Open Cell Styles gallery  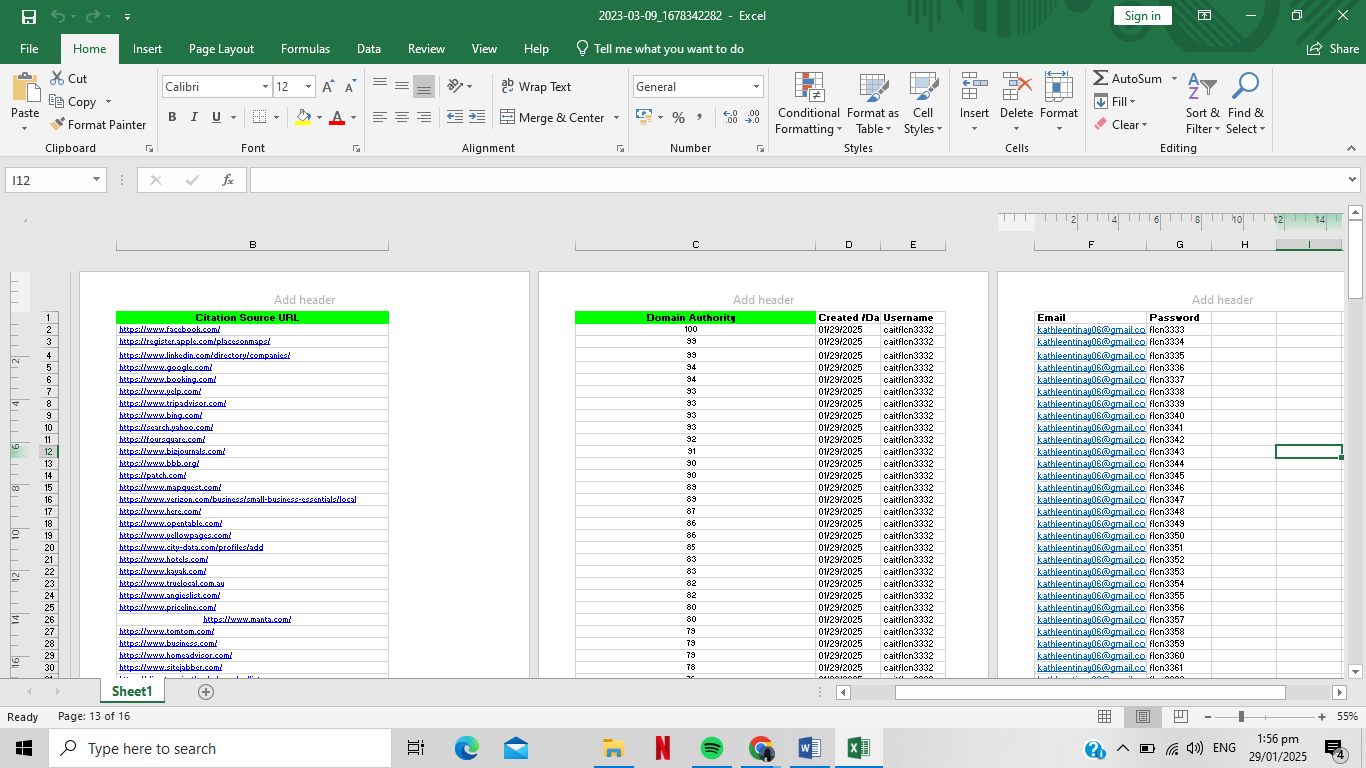[923, 104]
